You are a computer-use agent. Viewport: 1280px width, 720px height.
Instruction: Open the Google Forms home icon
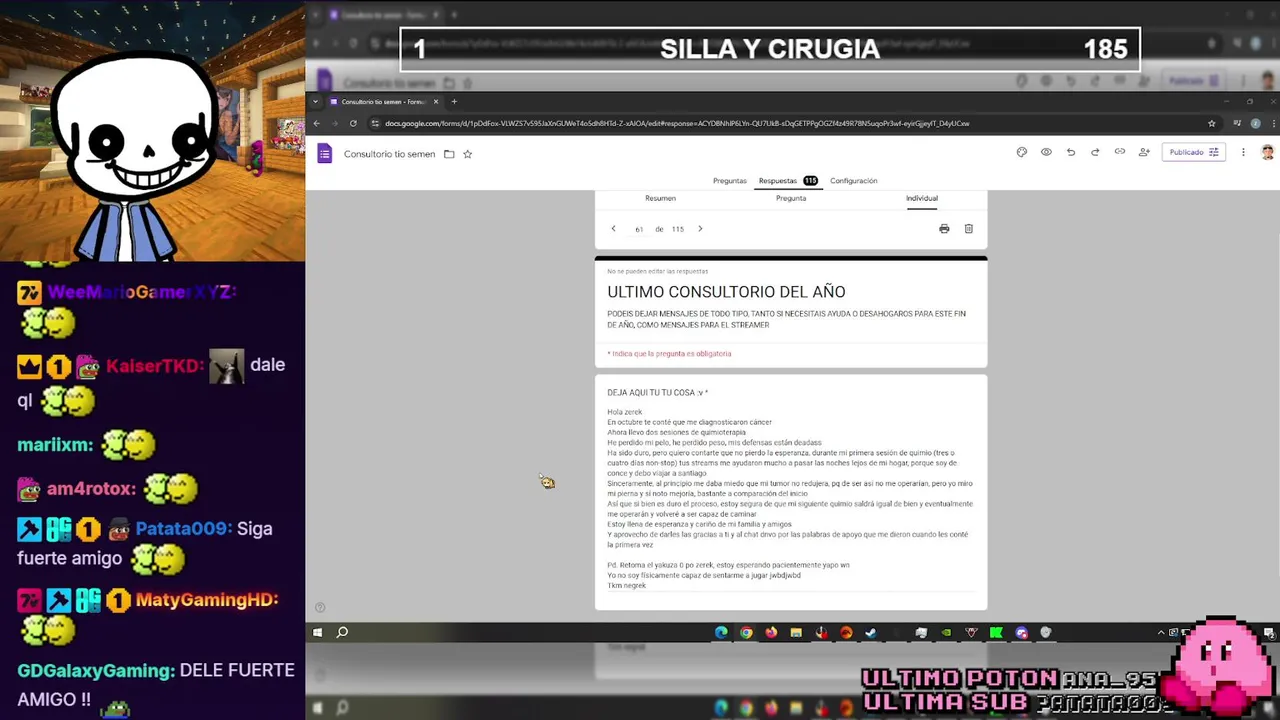click(x=324, y=153)
